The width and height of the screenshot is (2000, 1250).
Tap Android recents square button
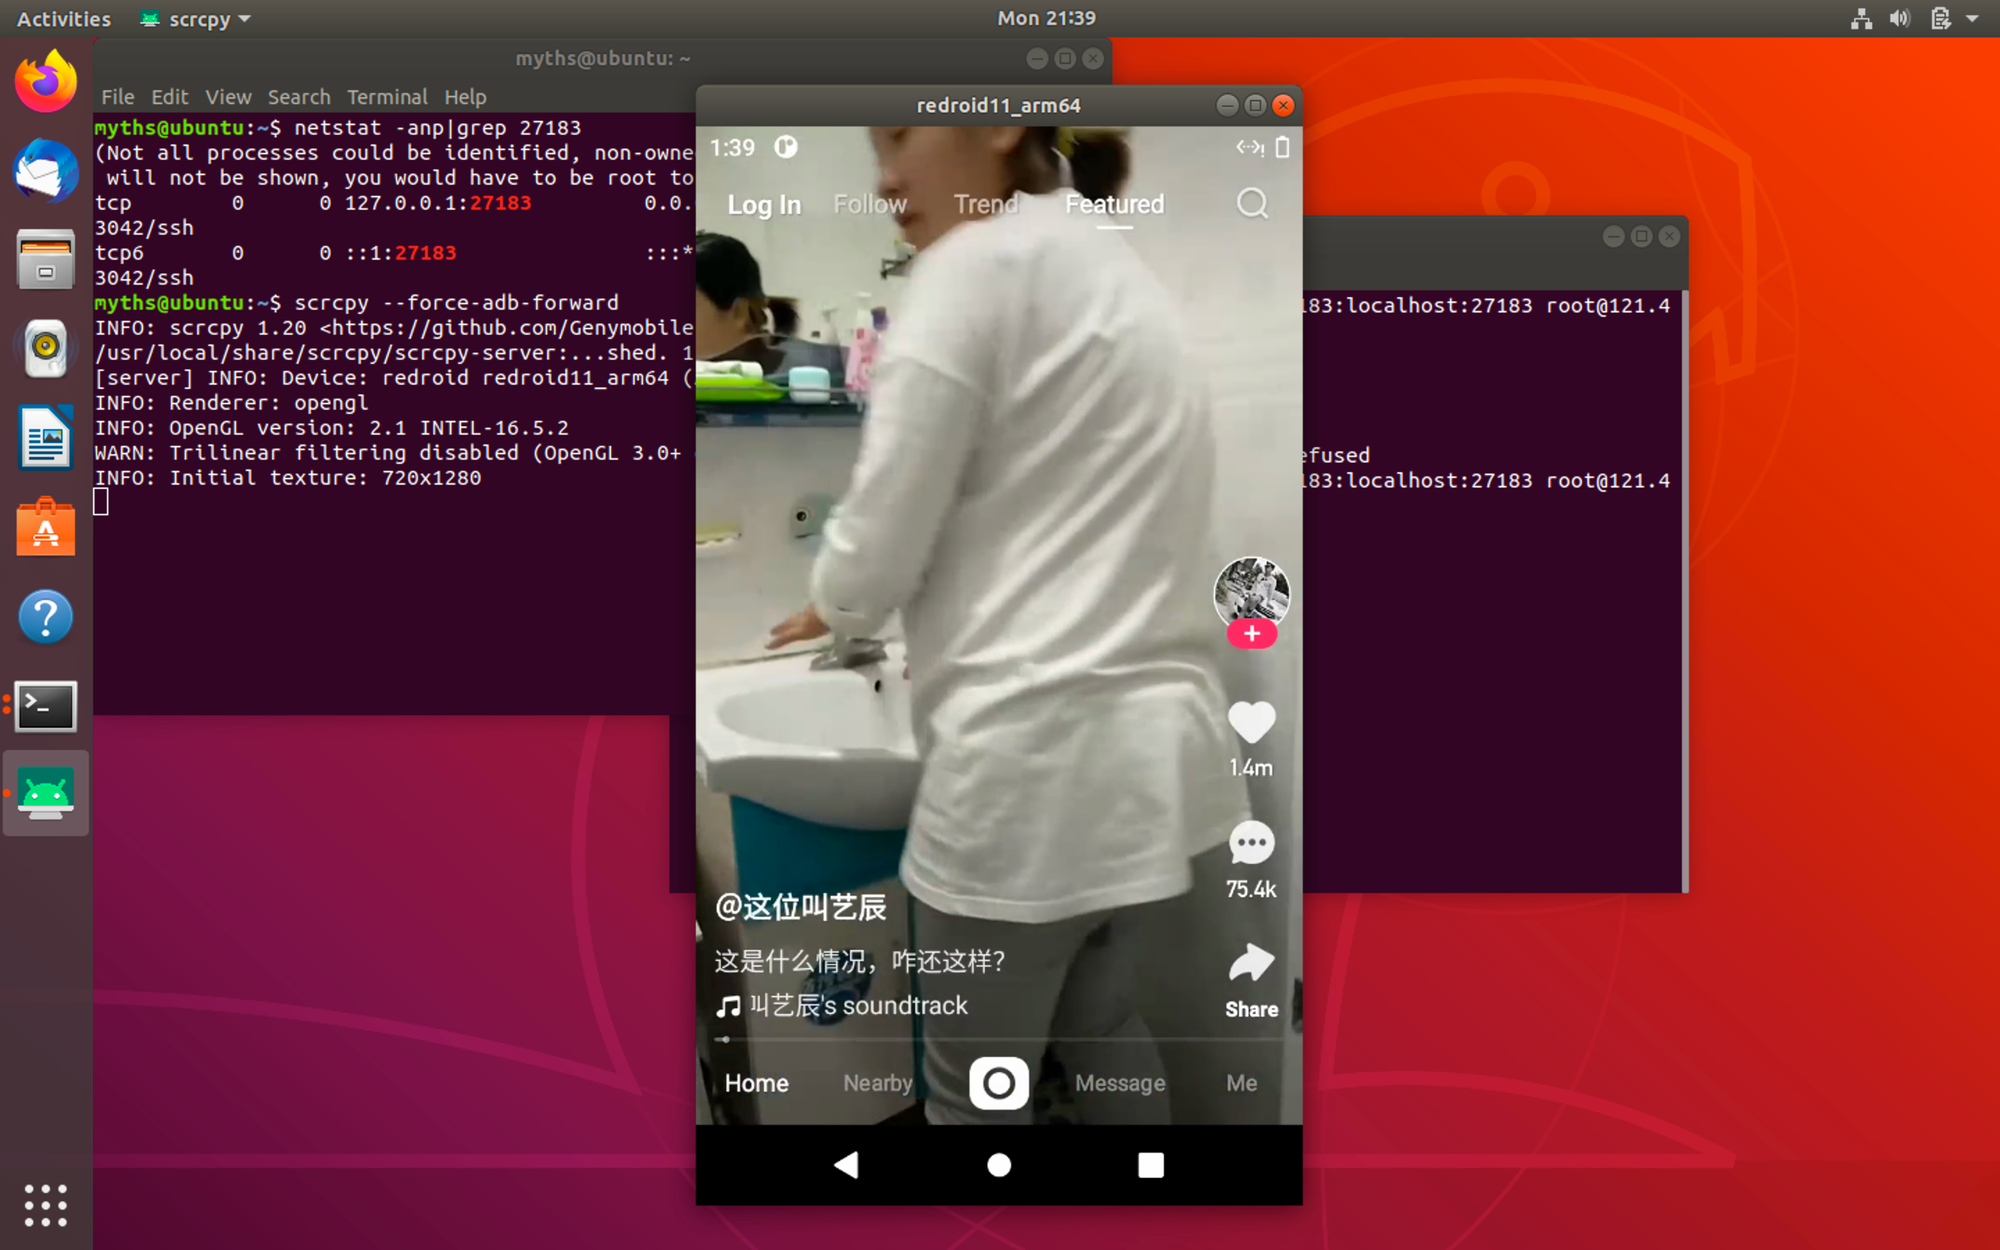coord(1151,1165)
